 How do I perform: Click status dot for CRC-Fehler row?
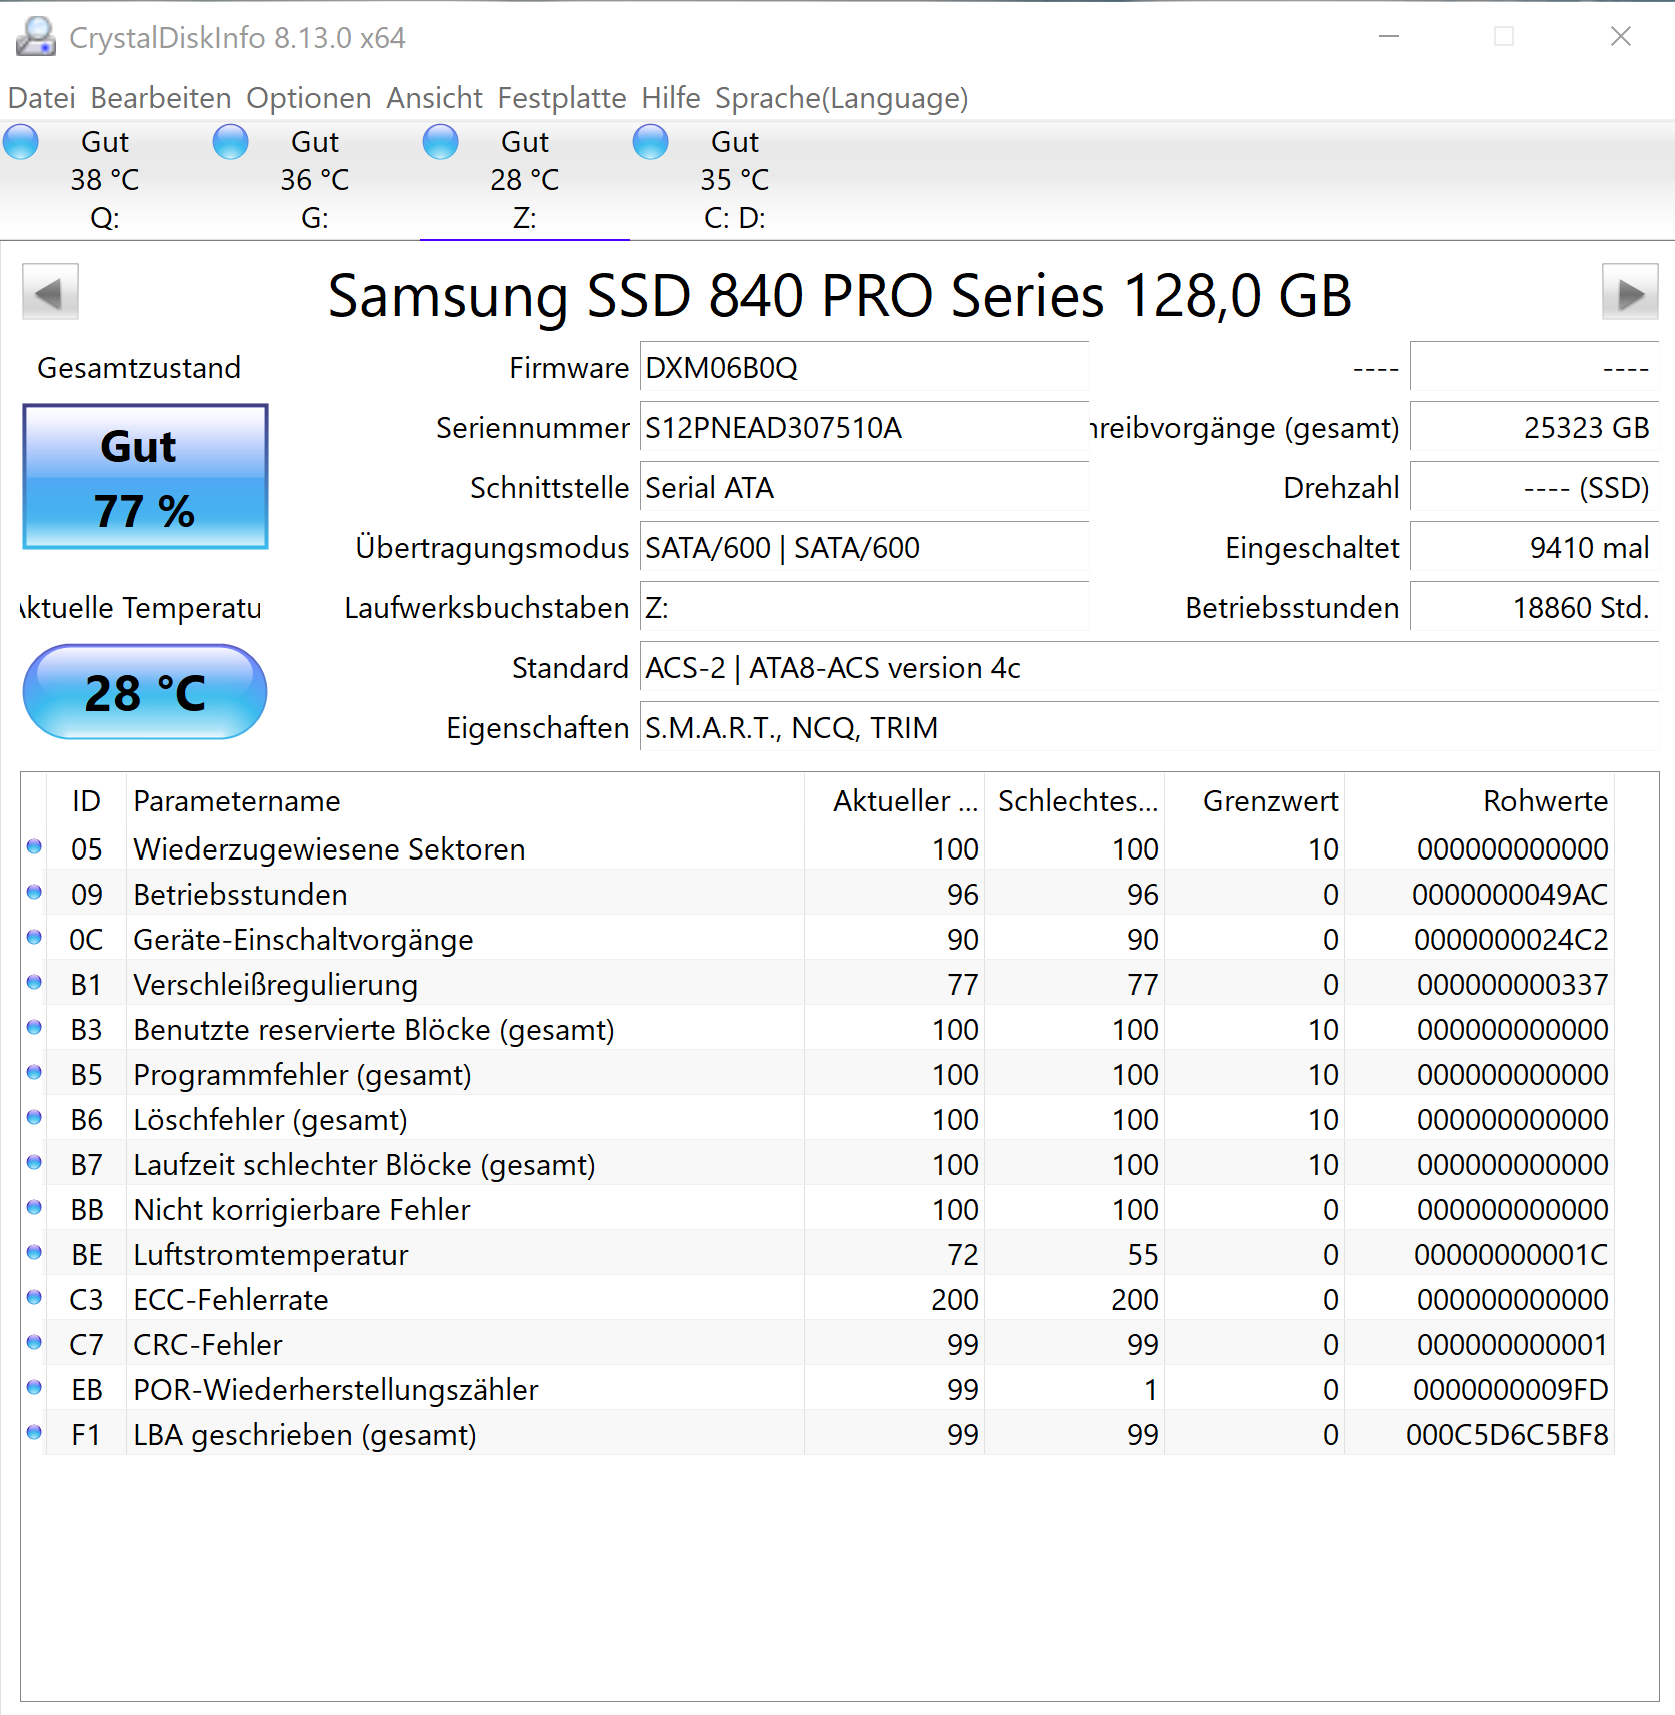[34, 1342]
